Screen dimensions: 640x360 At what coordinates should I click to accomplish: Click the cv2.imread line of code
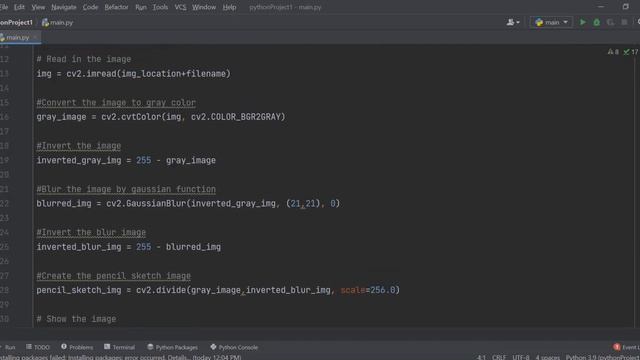pyautogui.click(x=133, y=74)
